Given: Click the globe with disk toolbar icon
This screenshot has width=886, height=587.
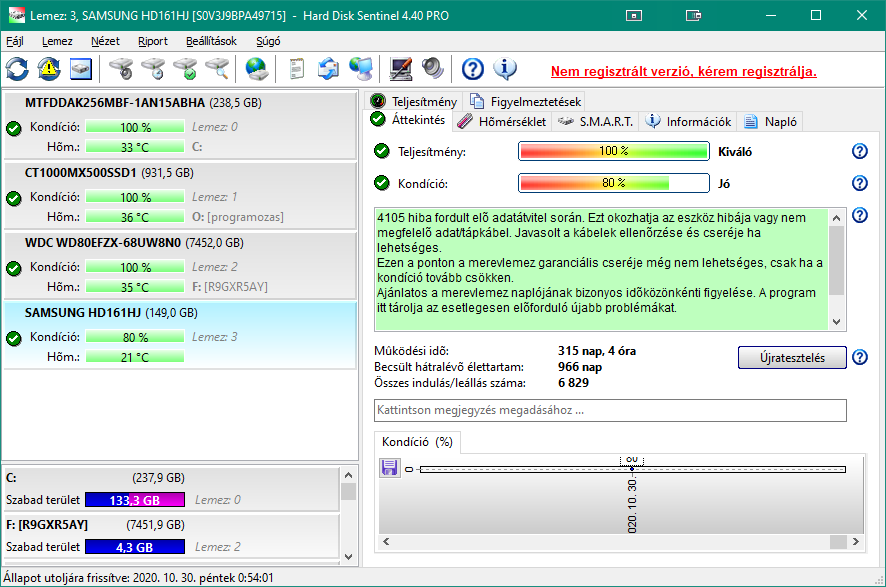Looking at the screenshot, I should click(x=257, y=69).
